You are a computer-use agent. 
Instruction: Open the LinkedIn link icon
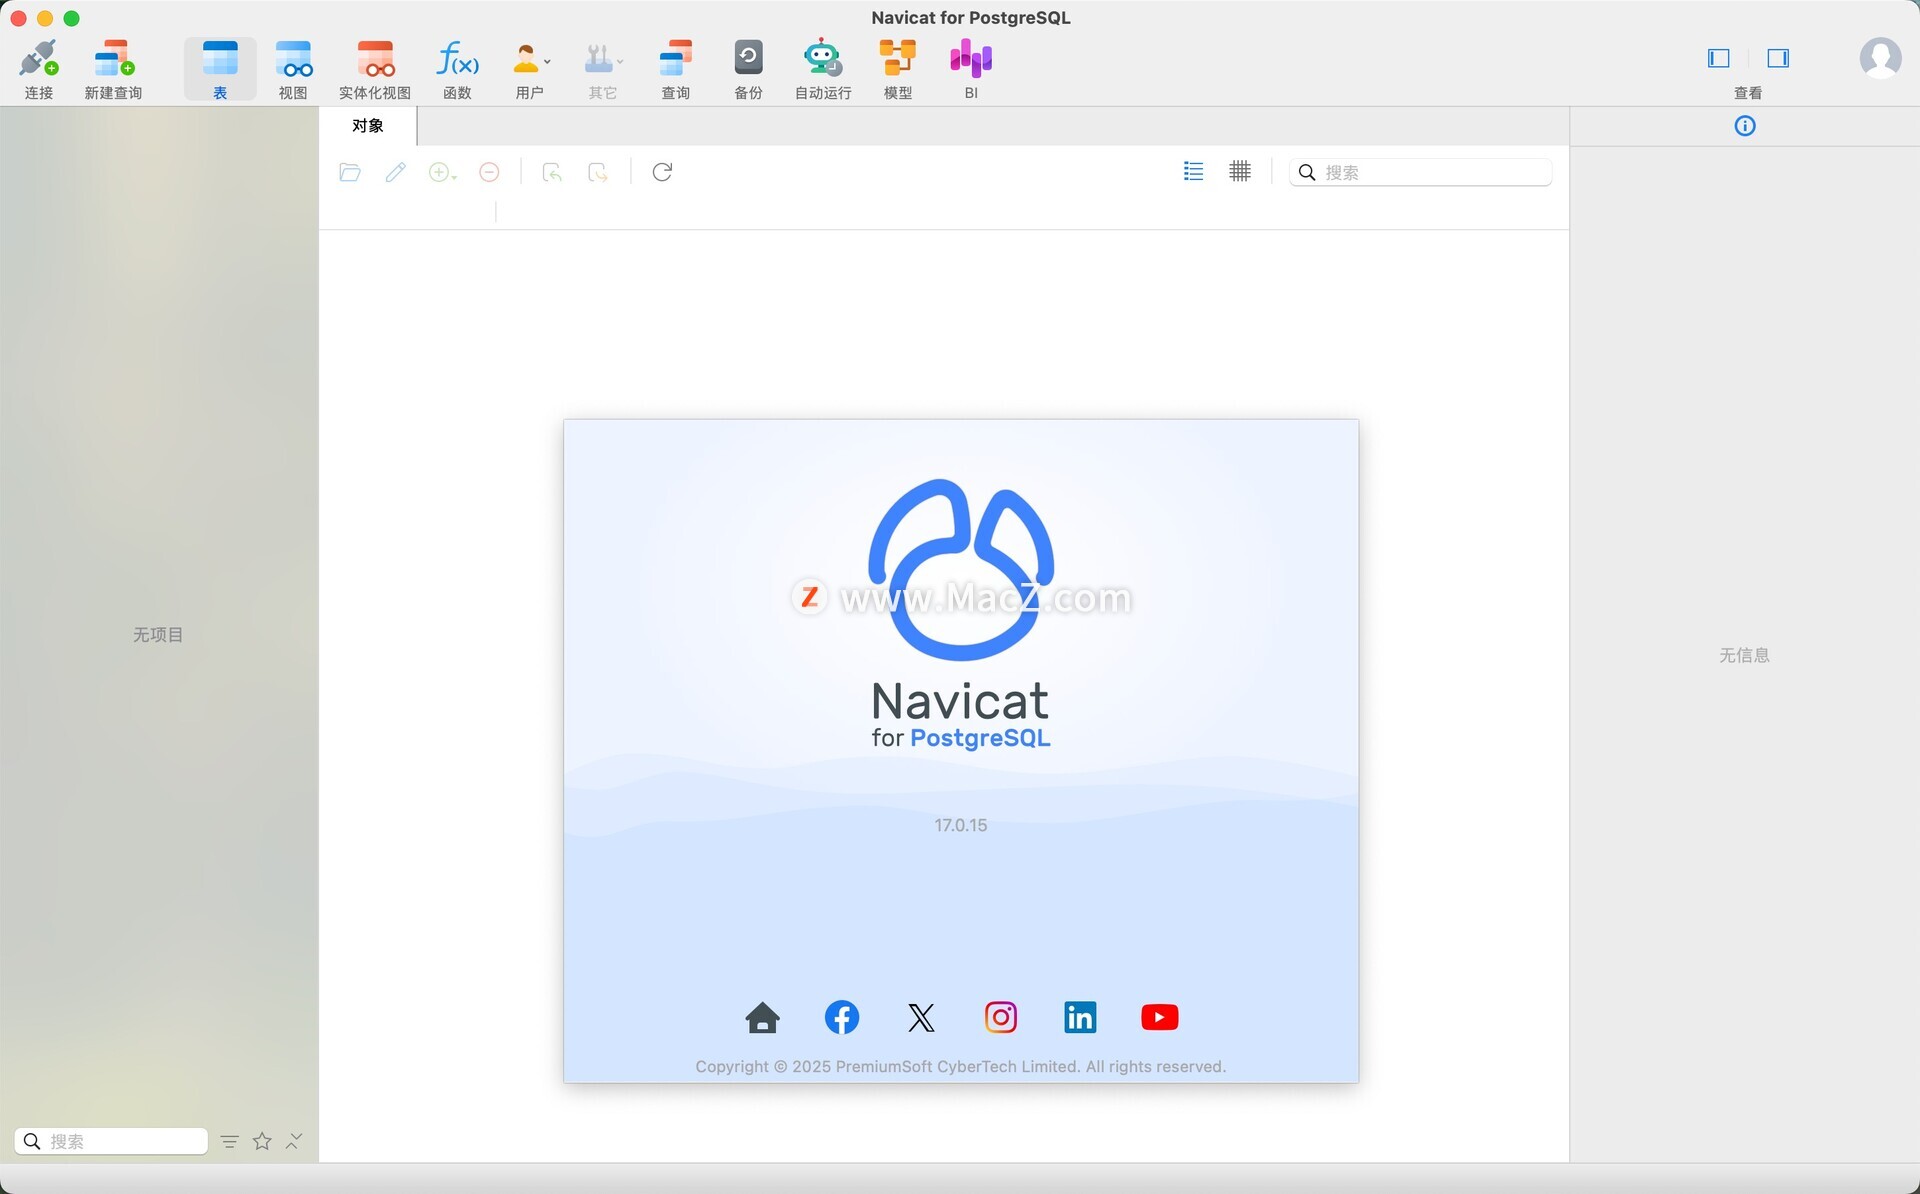[x=1080, y=1017]
